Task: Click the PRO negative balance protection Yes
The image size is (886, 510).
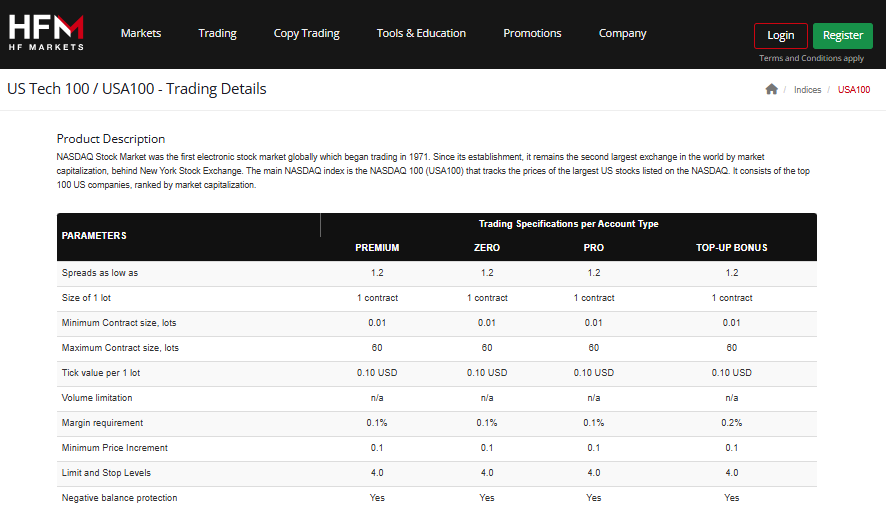Action: tap(593, 498)
